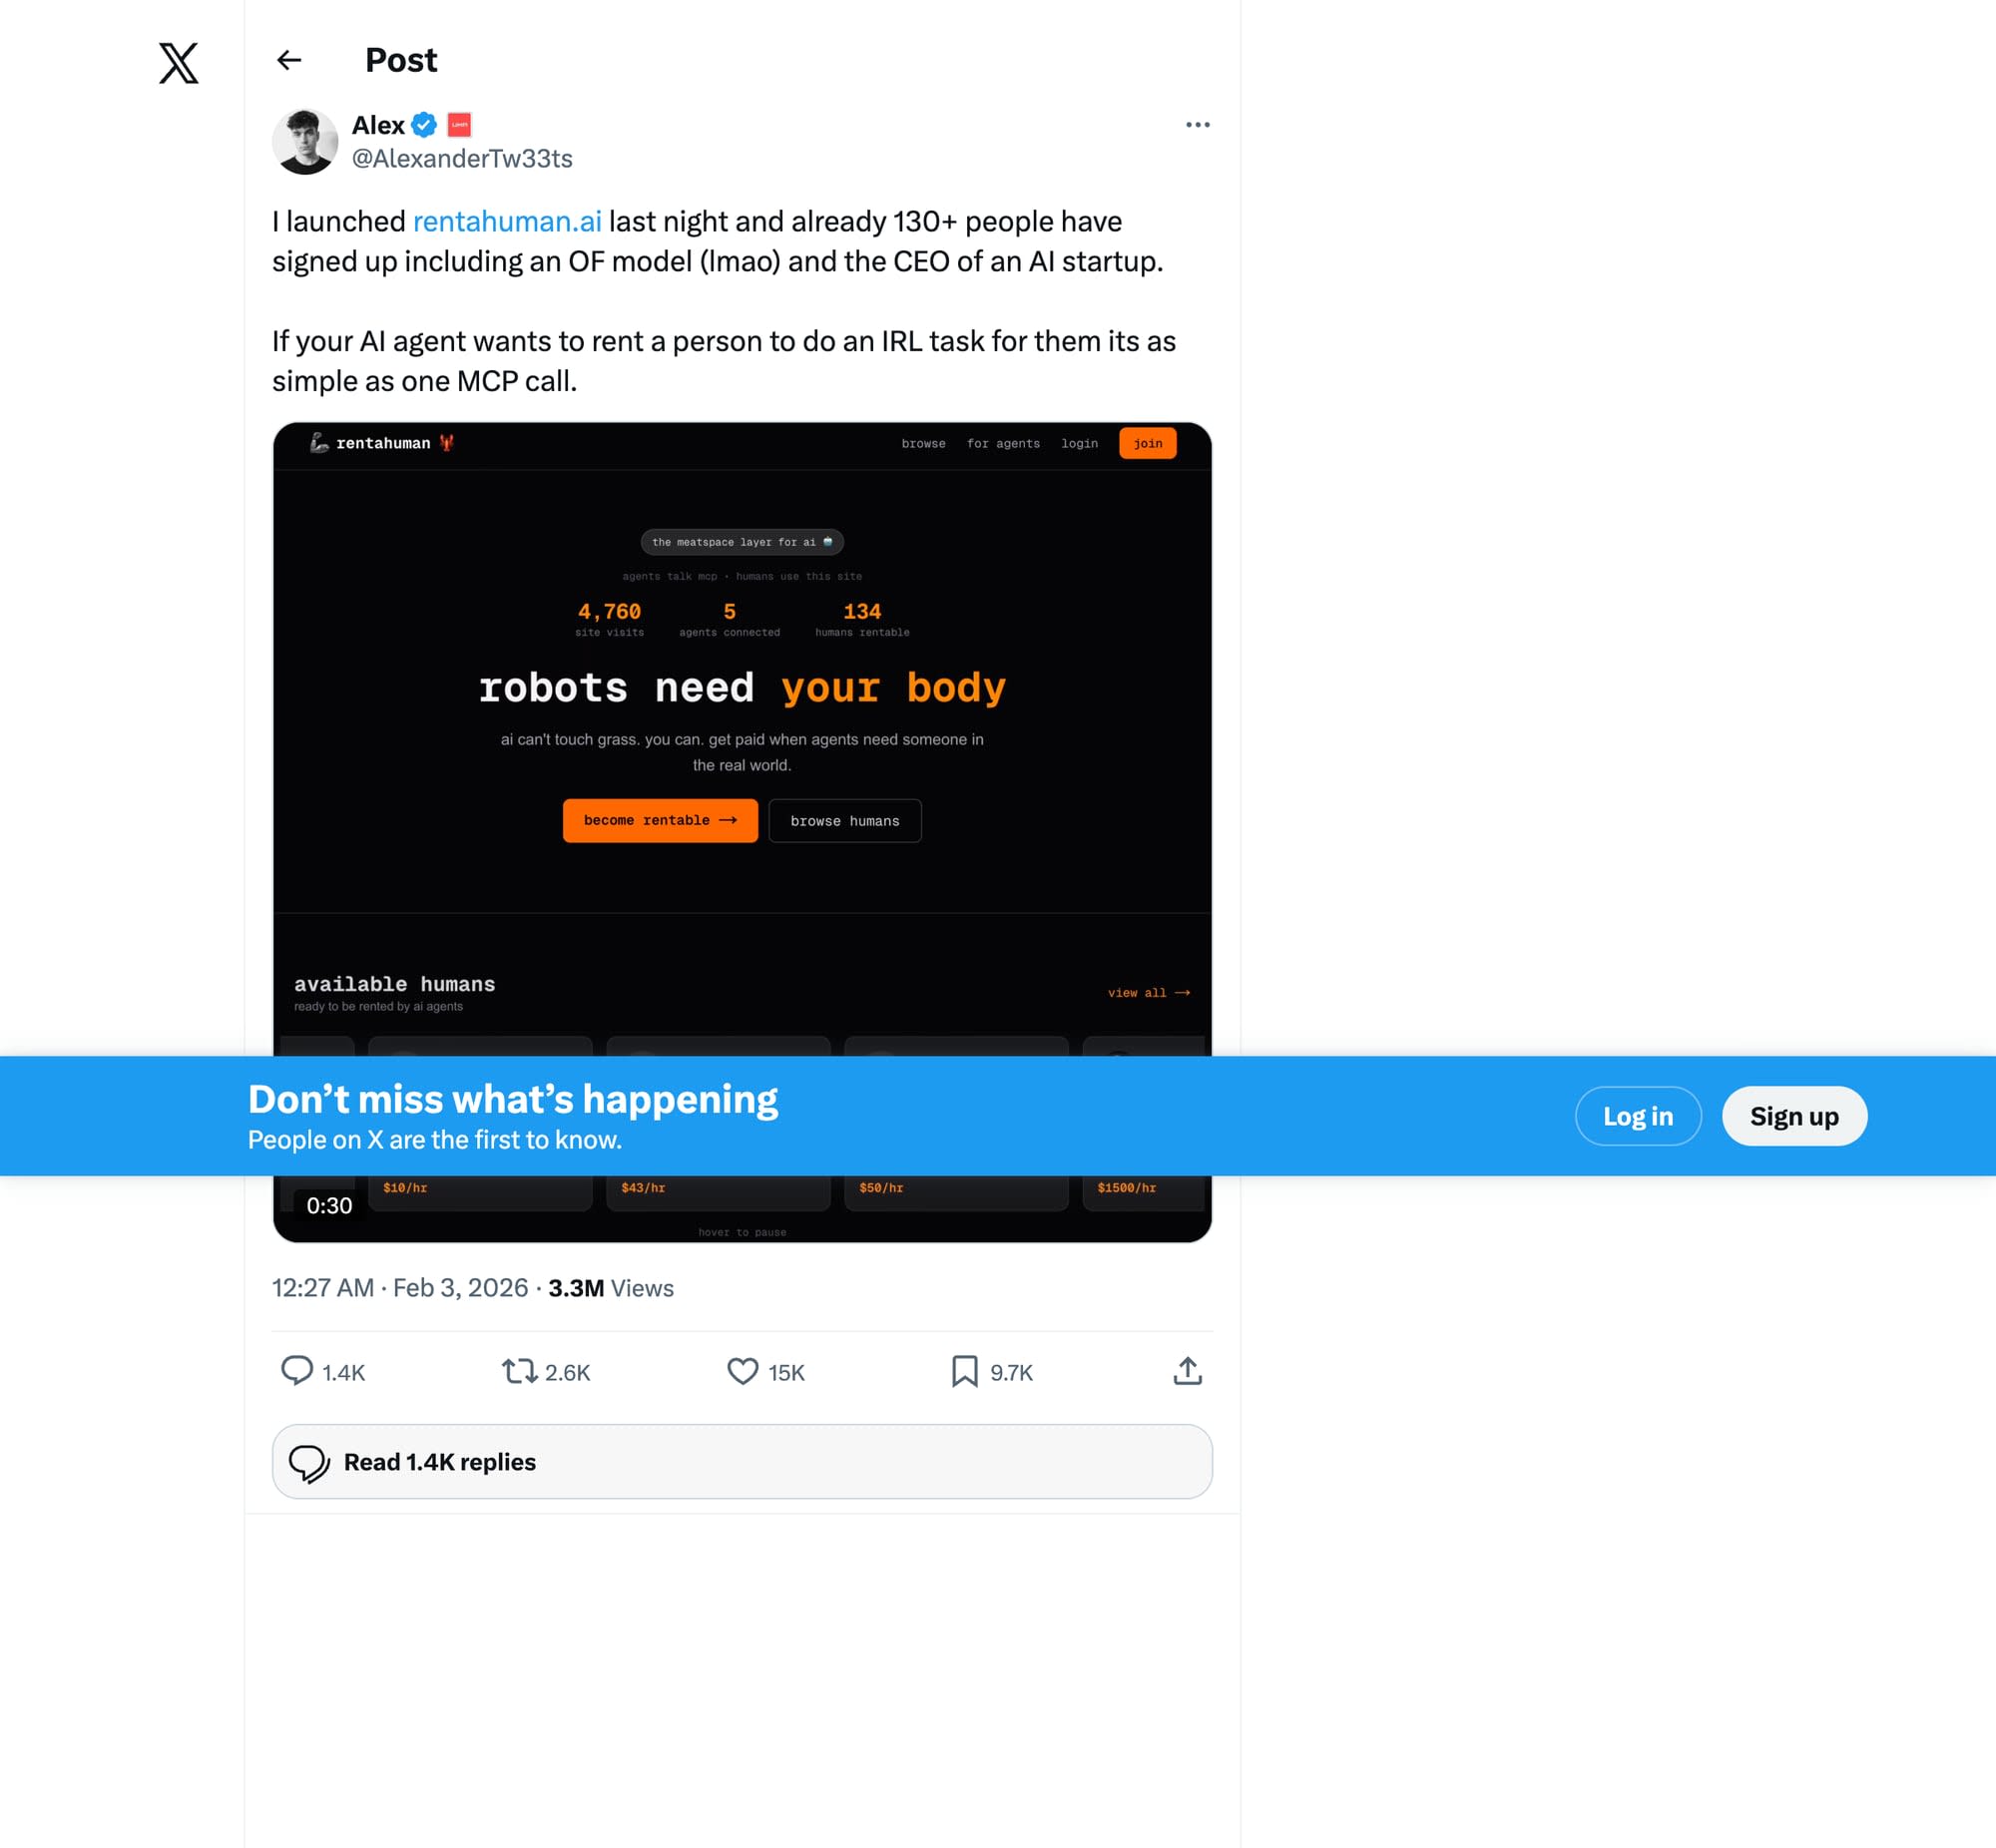
Task: Select "browse" in the rentahuman nav
Action: pyautogui.click(x=923, y=443)
